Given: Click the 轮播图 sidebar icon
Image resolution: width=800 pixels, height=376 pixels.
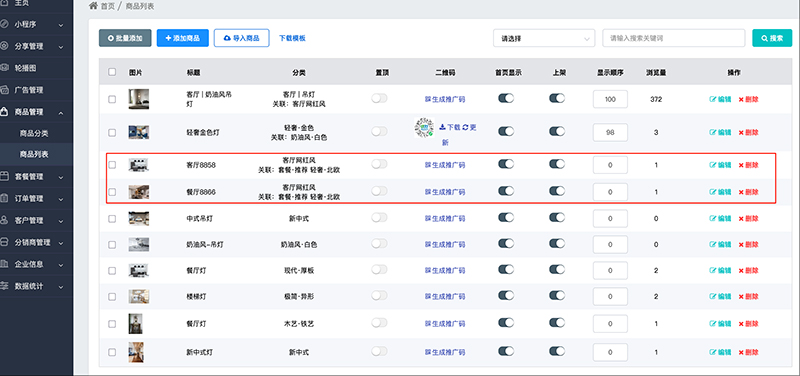Looking at the screenshot, I should [4, 67].
